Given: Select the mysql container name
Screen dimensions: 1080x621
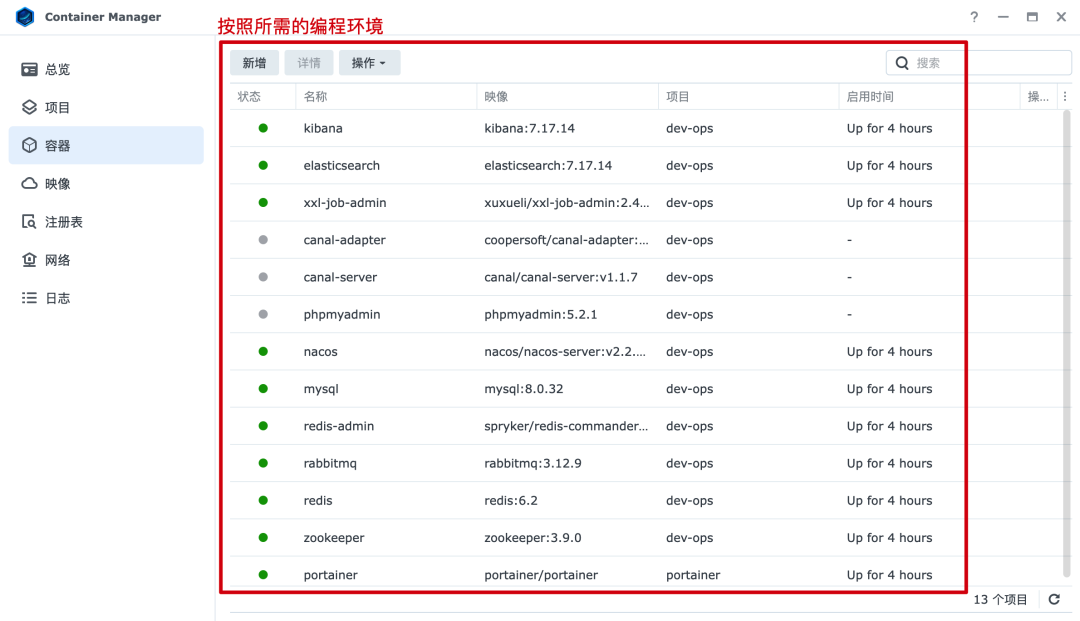Looking at the screenshot, I should click(x=321, y=389).
